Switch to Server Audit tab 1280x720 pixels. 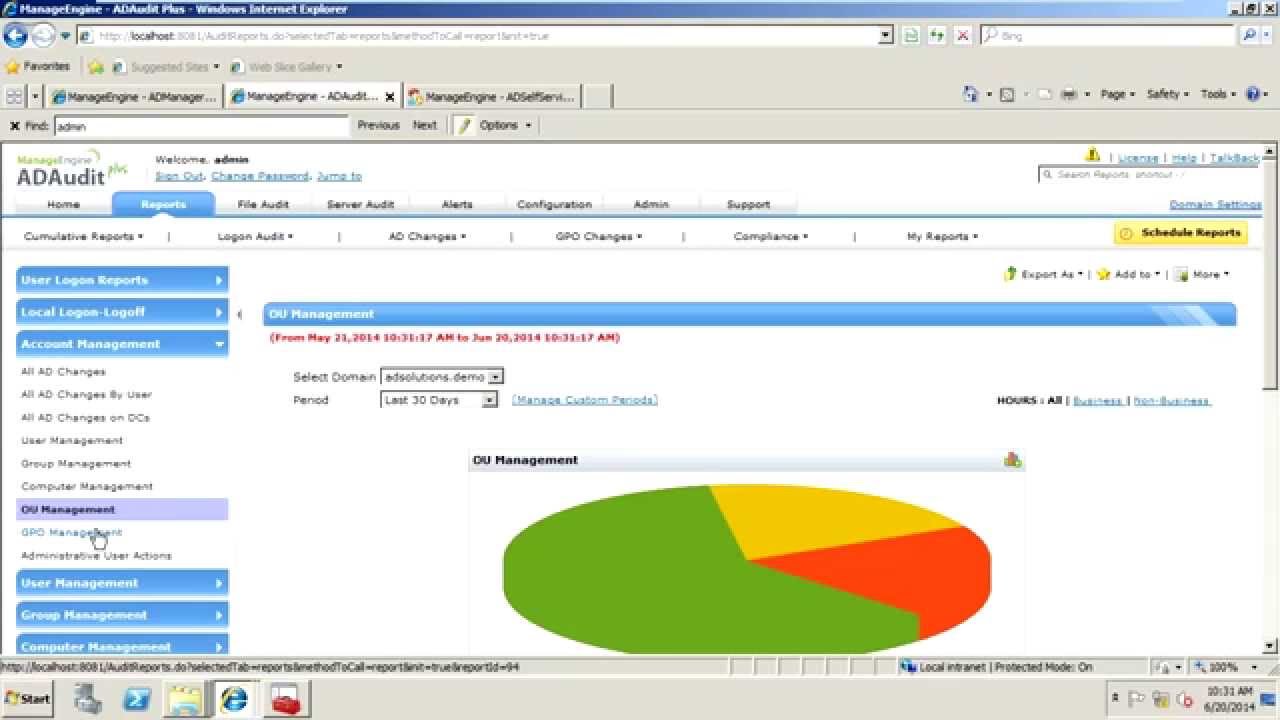pyautogui.click(x=360, y=204)
